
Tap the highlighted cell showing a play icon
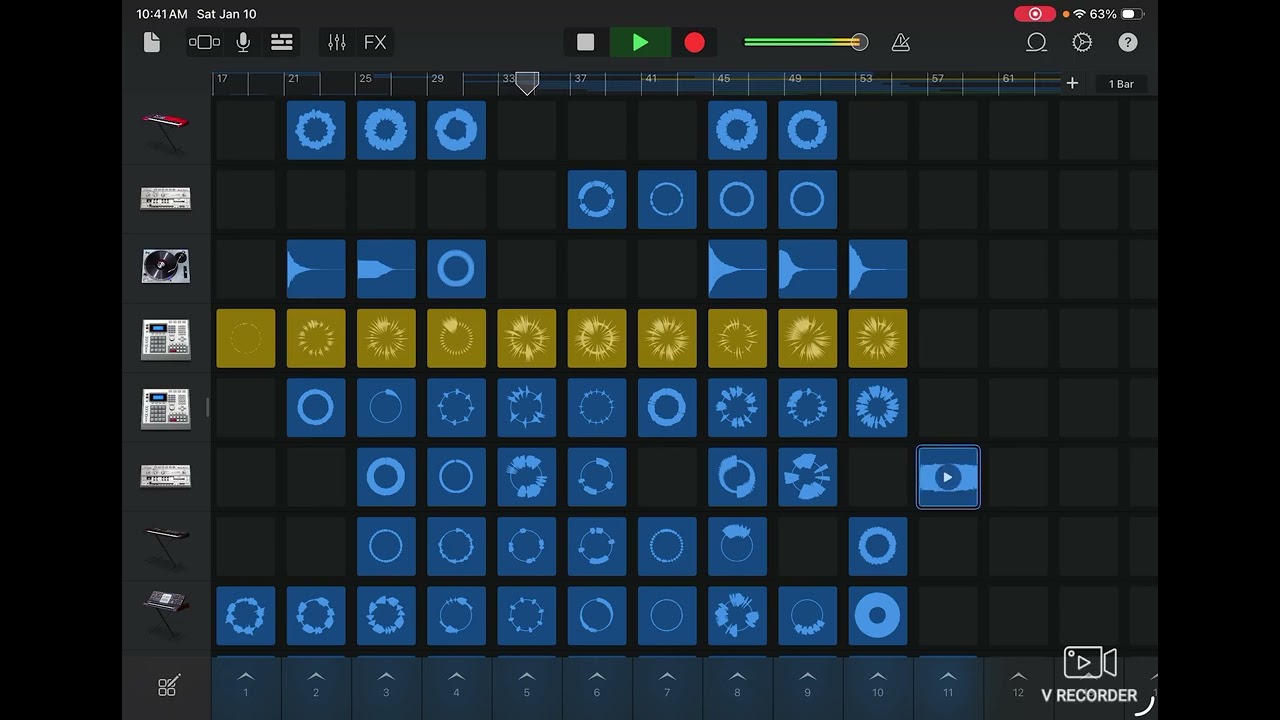point(948,477)
